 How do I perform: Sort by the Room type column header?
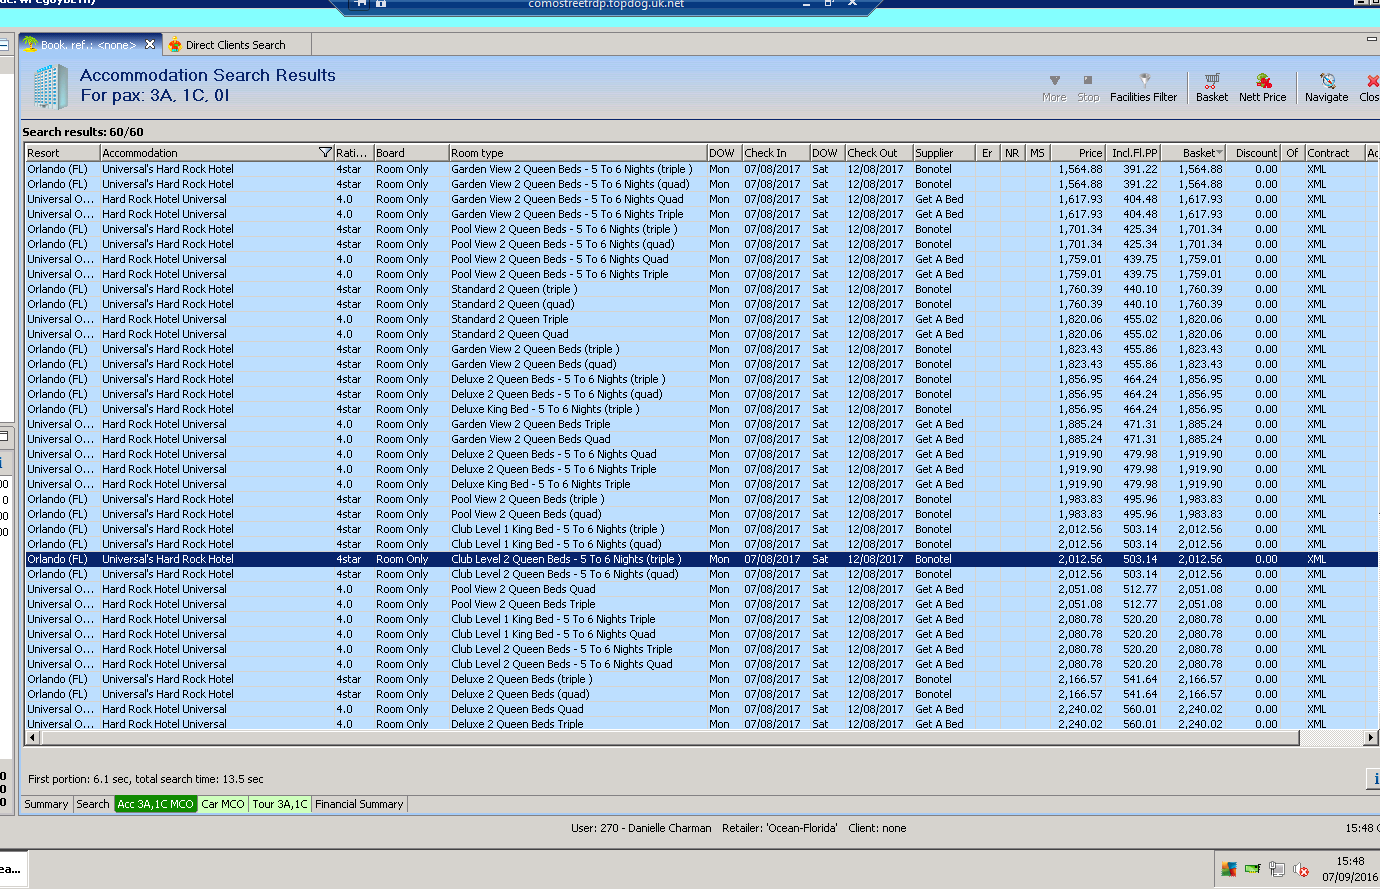click(577, 153)
